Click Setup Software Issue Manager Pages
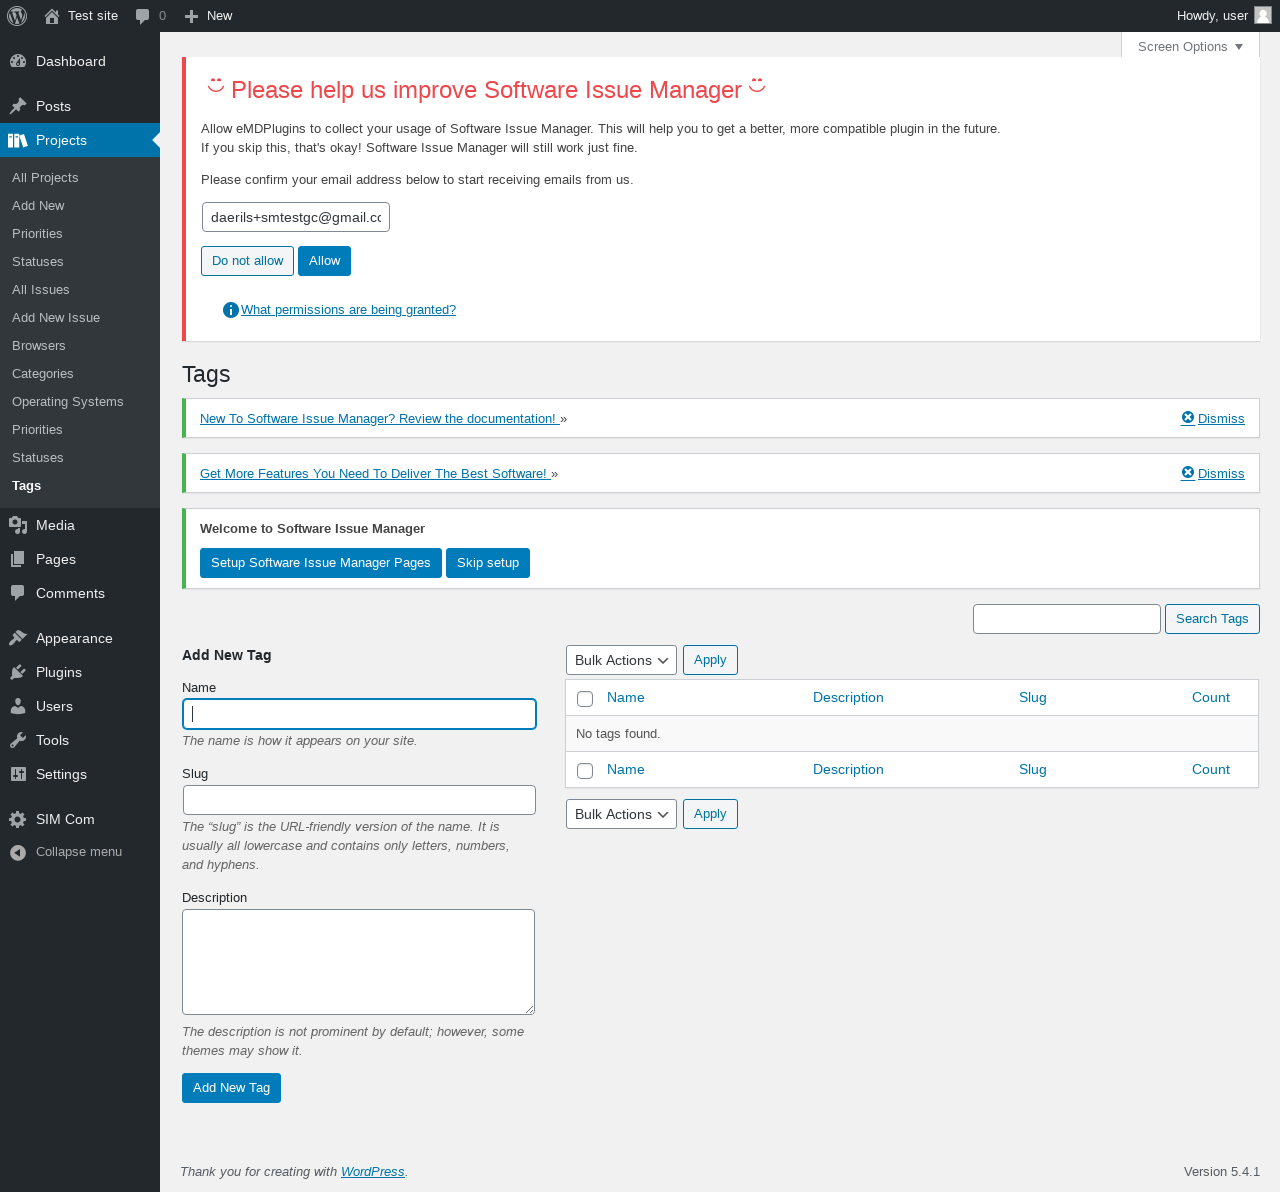The width and height of the screenshot is (1280, 1192). pos(320,563)
